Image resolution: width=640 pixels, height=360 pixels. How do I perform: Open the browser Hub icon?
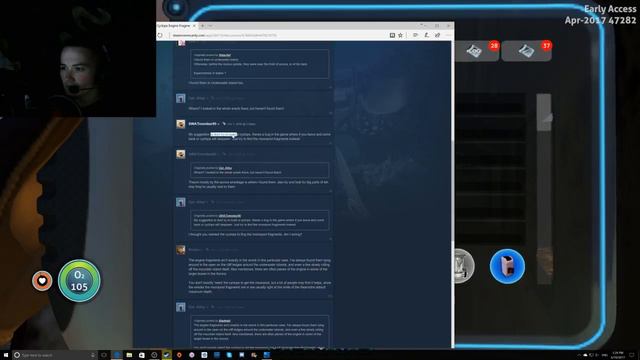(x=415, y=36)
